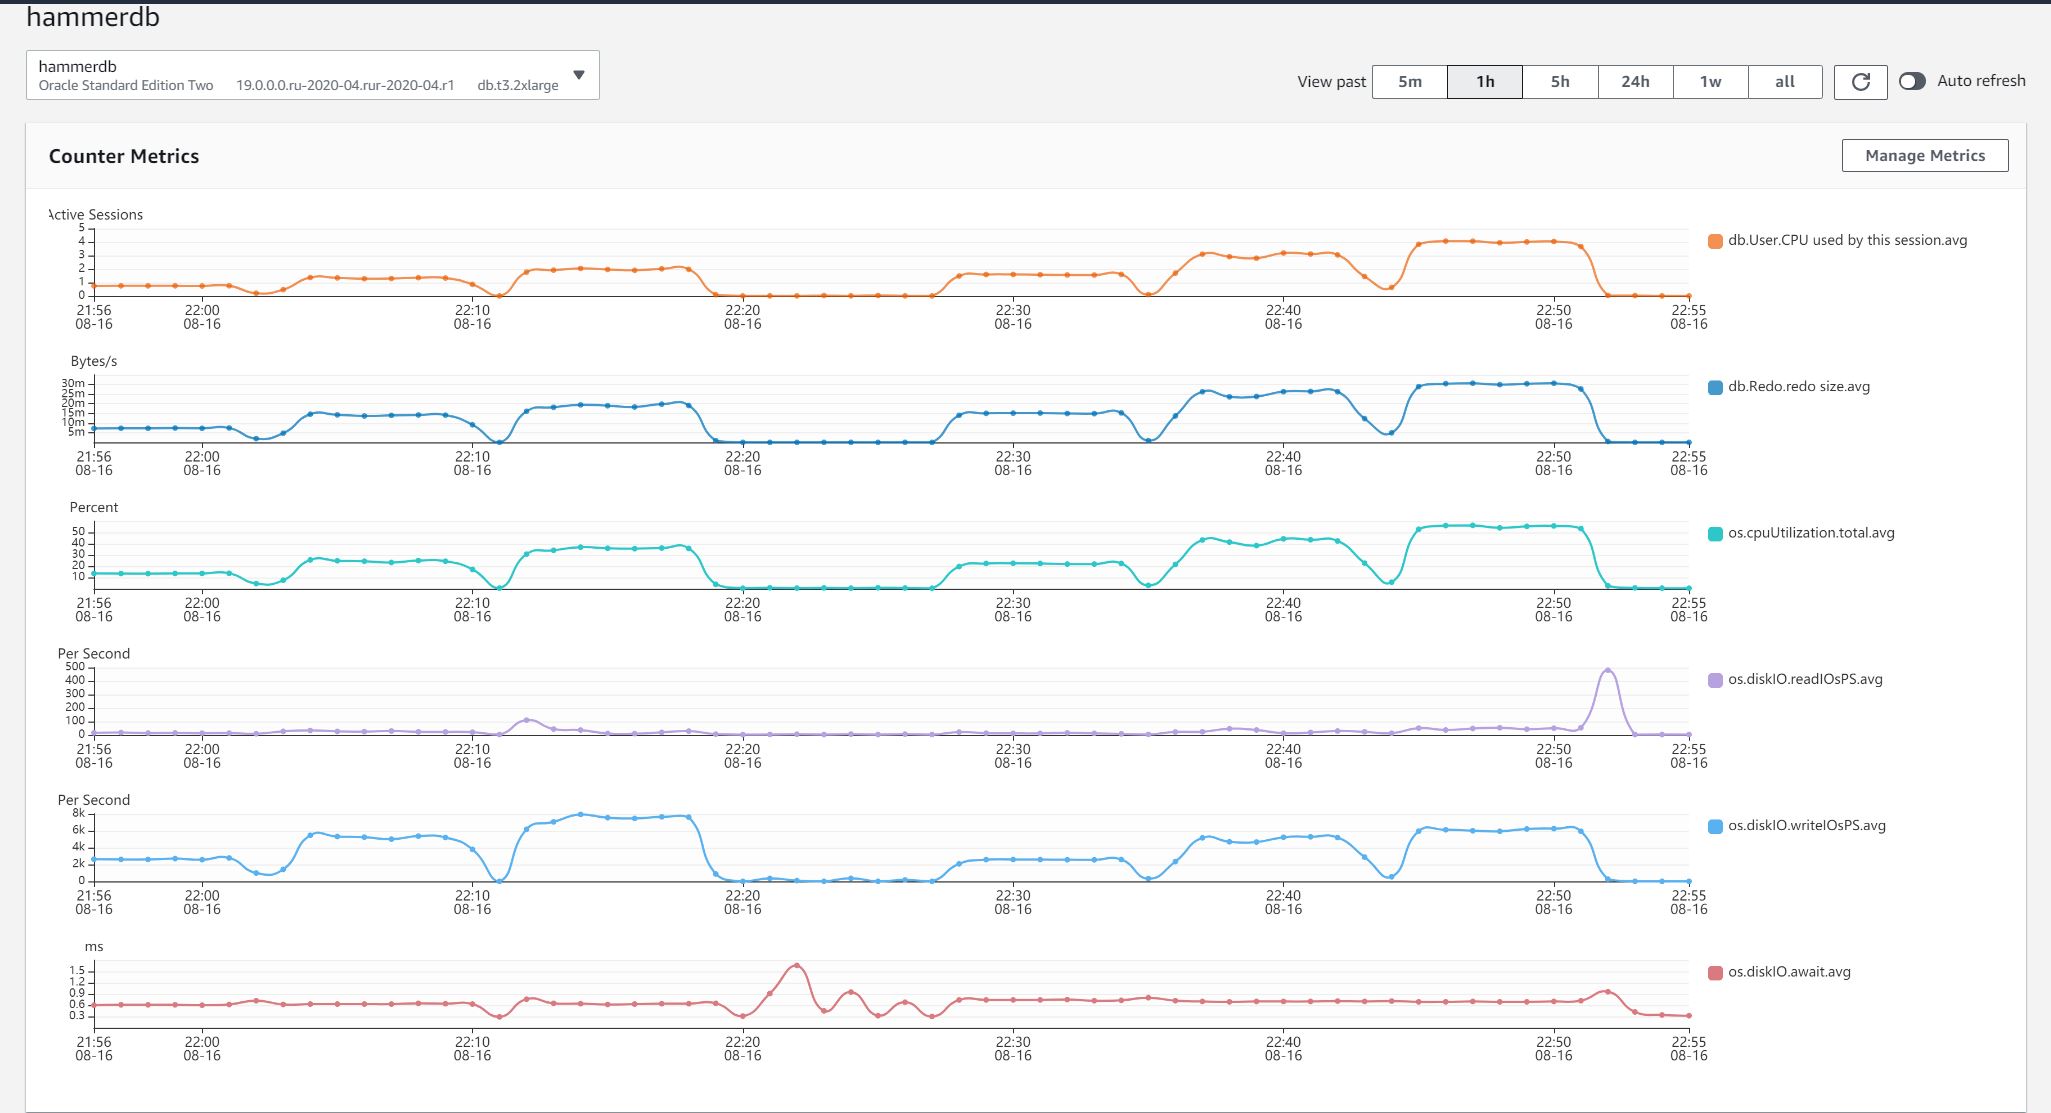The width and height of the screenshot is (2051, 1113).
Task: Click the light blue writeIOsPS legend swatch
Action: pyautogui.click(x=1715, y=826)
